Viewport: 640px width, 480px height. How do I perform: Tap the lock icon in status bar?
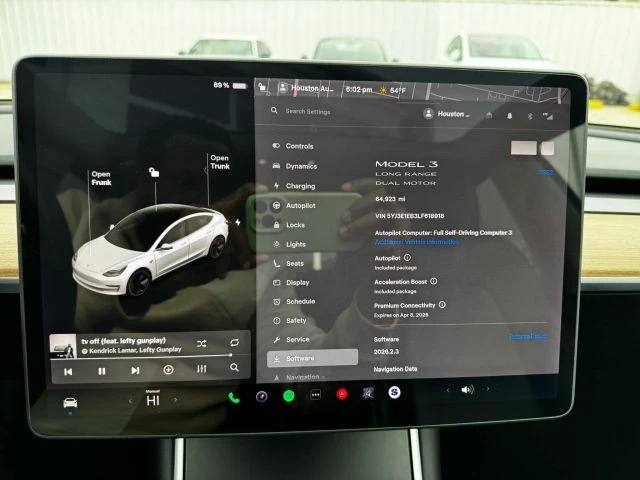tap(262, 87)
